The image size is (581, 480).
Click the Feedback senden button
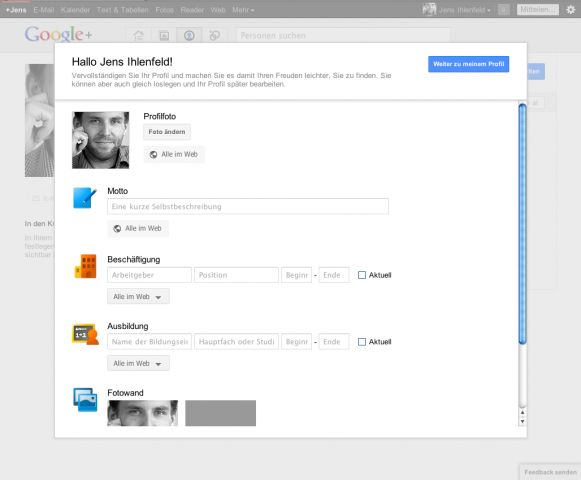tap(550, 472)
